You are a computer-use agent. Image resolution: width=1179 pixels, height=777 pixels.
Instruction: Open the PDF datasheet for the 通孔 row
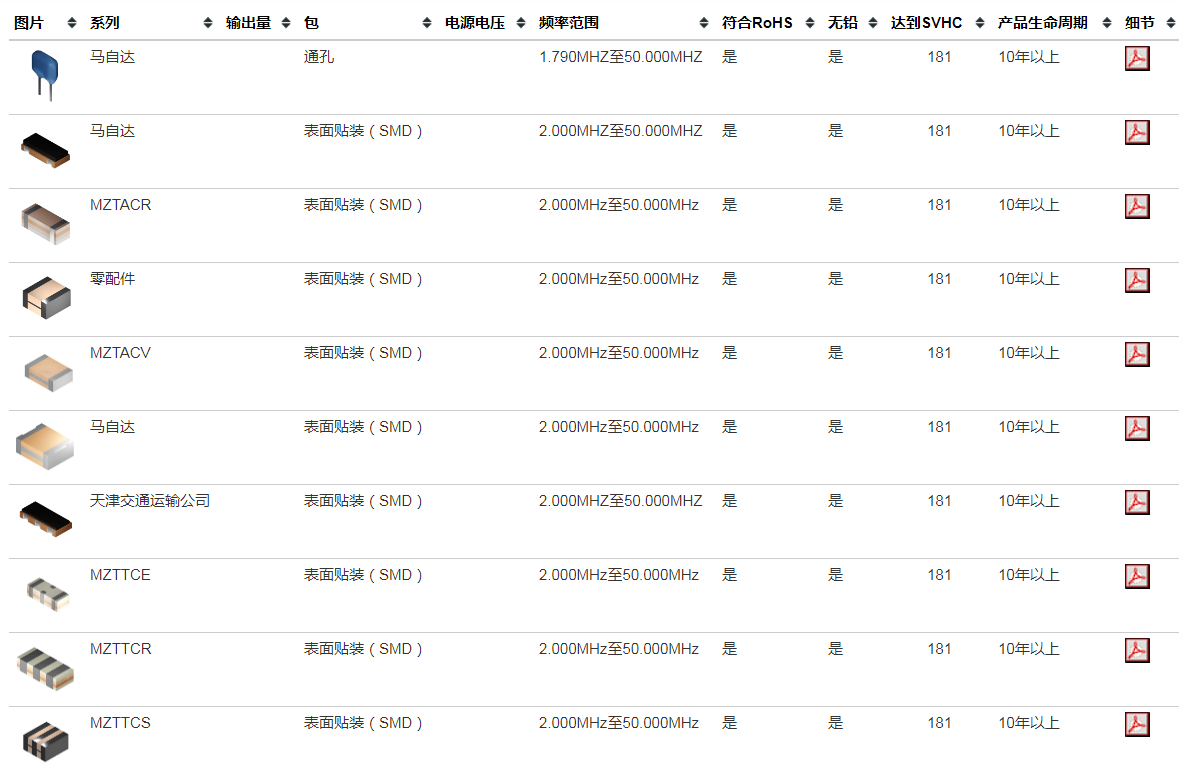[1137, 59]
